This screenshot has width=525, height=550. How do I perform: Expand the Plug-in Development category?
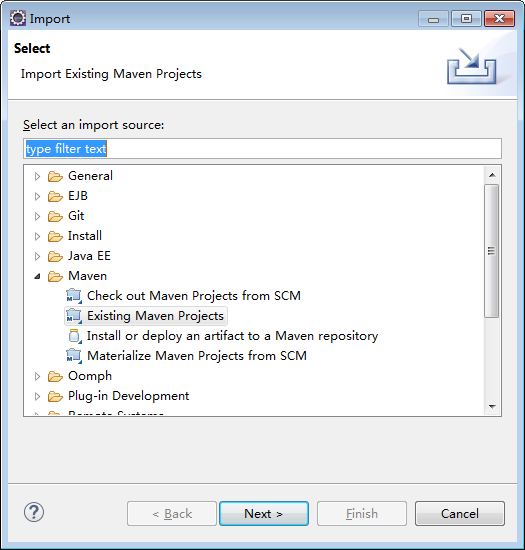pos(37,396)
